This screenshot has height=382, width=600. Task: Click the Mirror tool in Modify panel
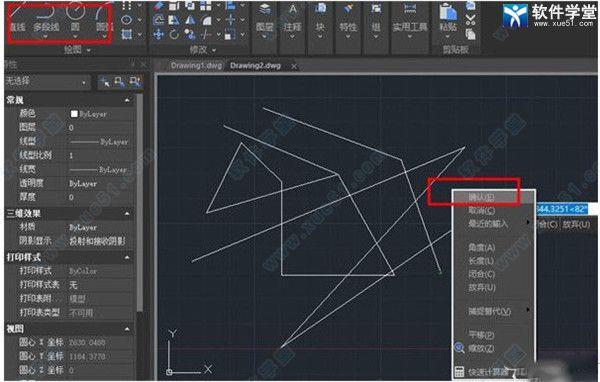point(190,20)
